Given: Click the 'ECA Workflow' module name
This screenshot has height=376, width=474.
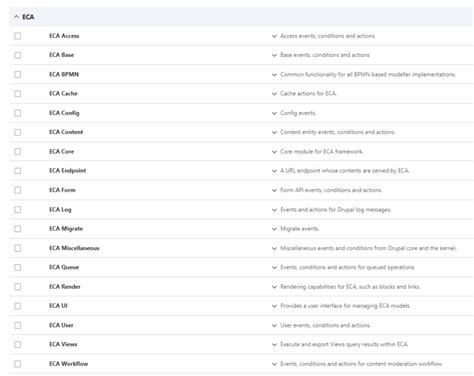Looking at the screenshot, I should pyautogui.click(x=68, y=364).
